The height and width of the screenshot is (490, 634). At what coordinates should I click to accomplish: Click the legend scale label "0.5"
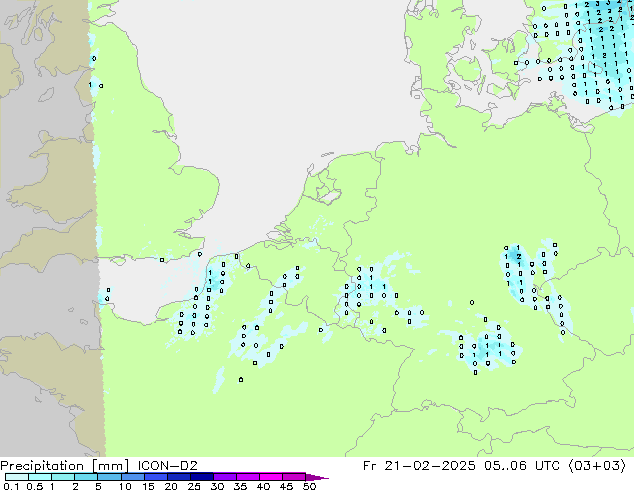tap(35, 486)
